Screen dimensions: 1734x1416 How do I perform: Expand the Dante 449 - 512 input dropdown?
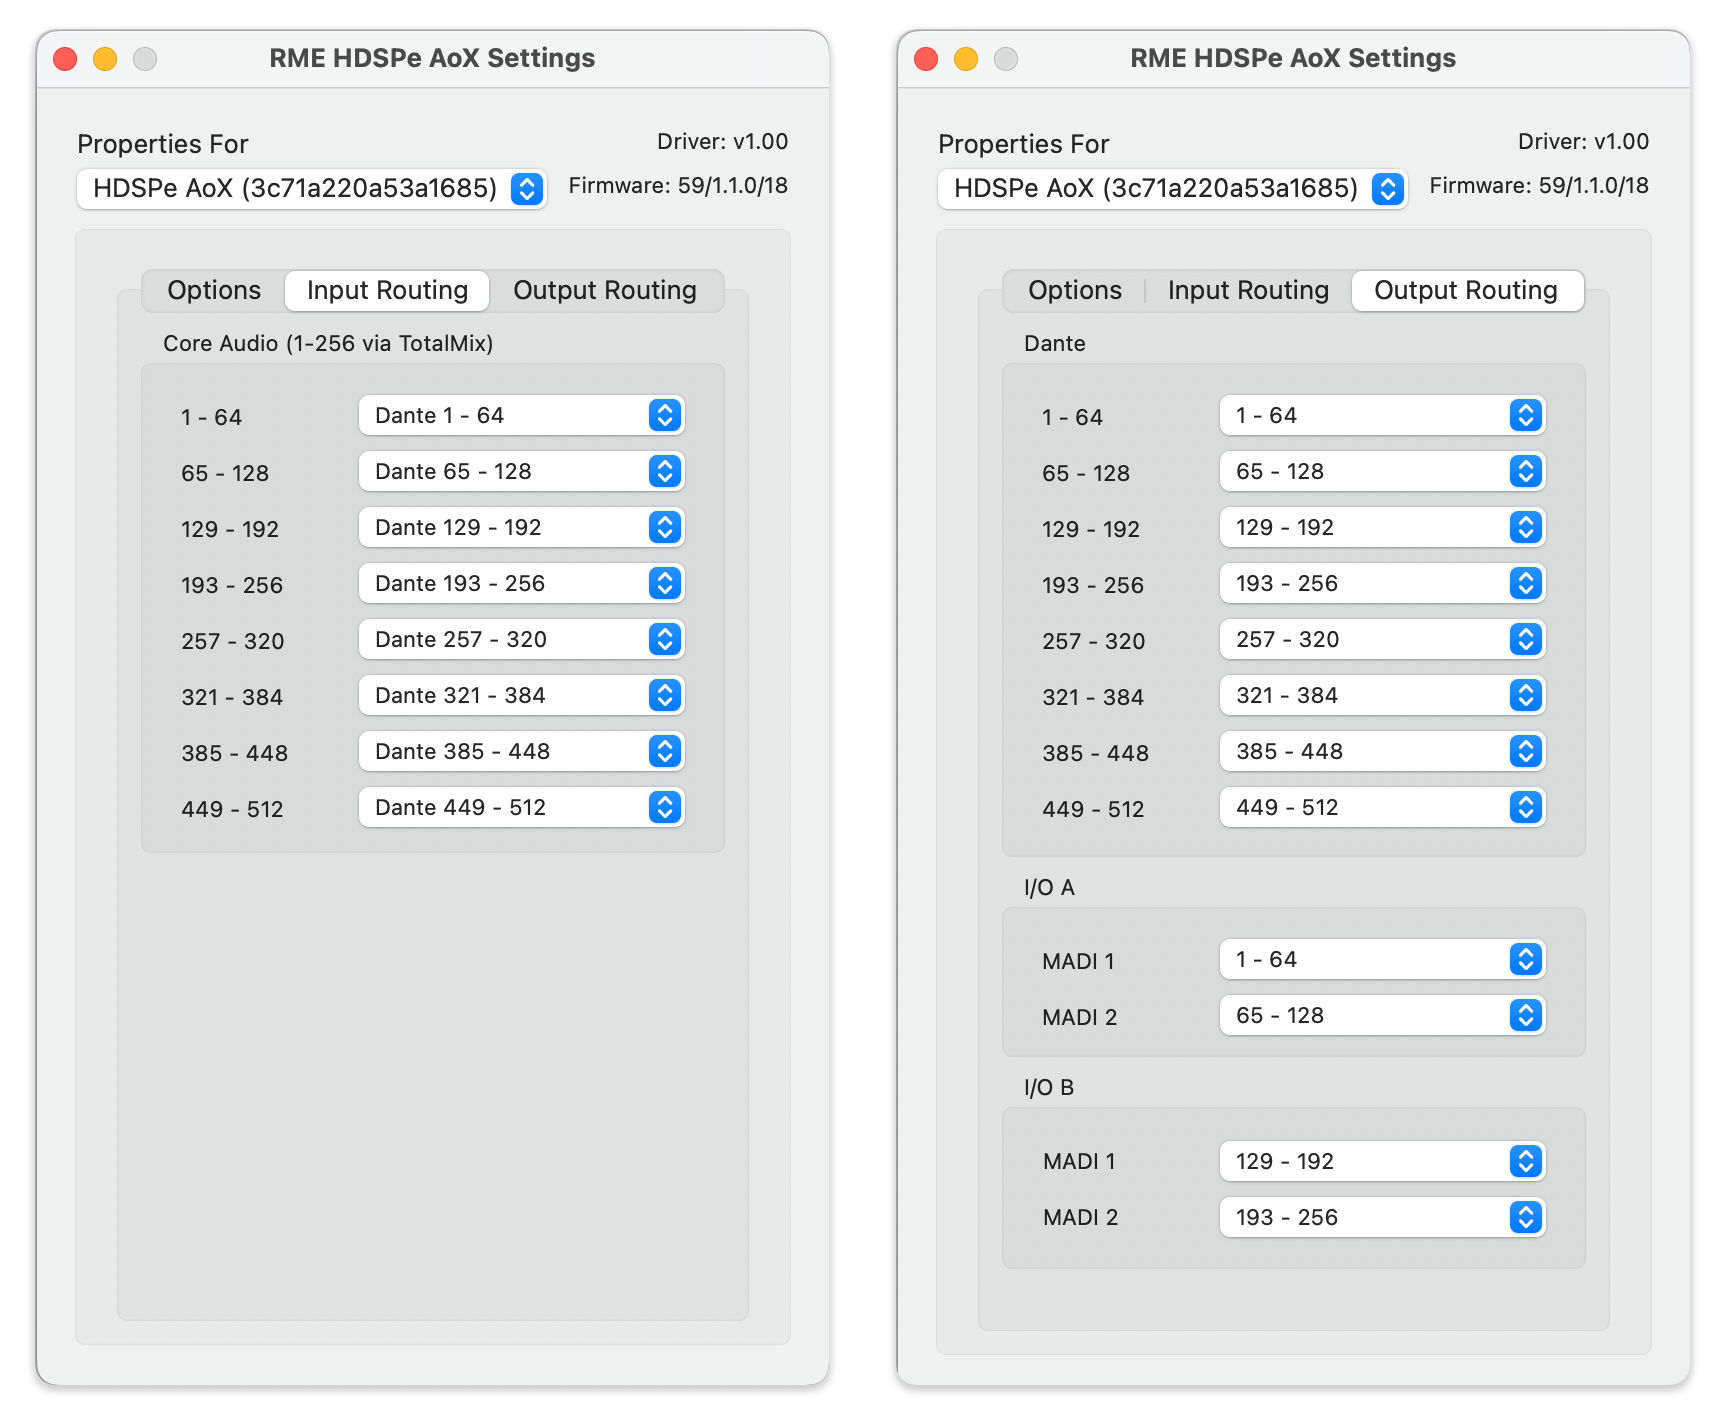(x=521, y=808)
